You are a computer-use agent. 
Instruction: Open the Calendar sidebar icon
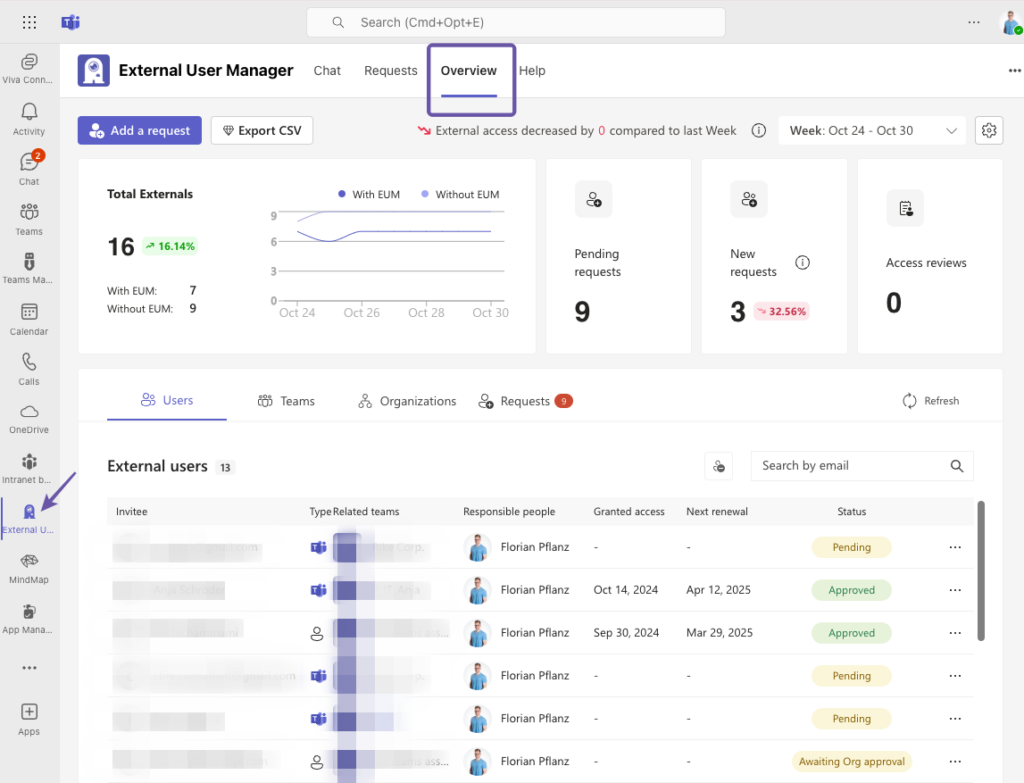click(29, 319)
